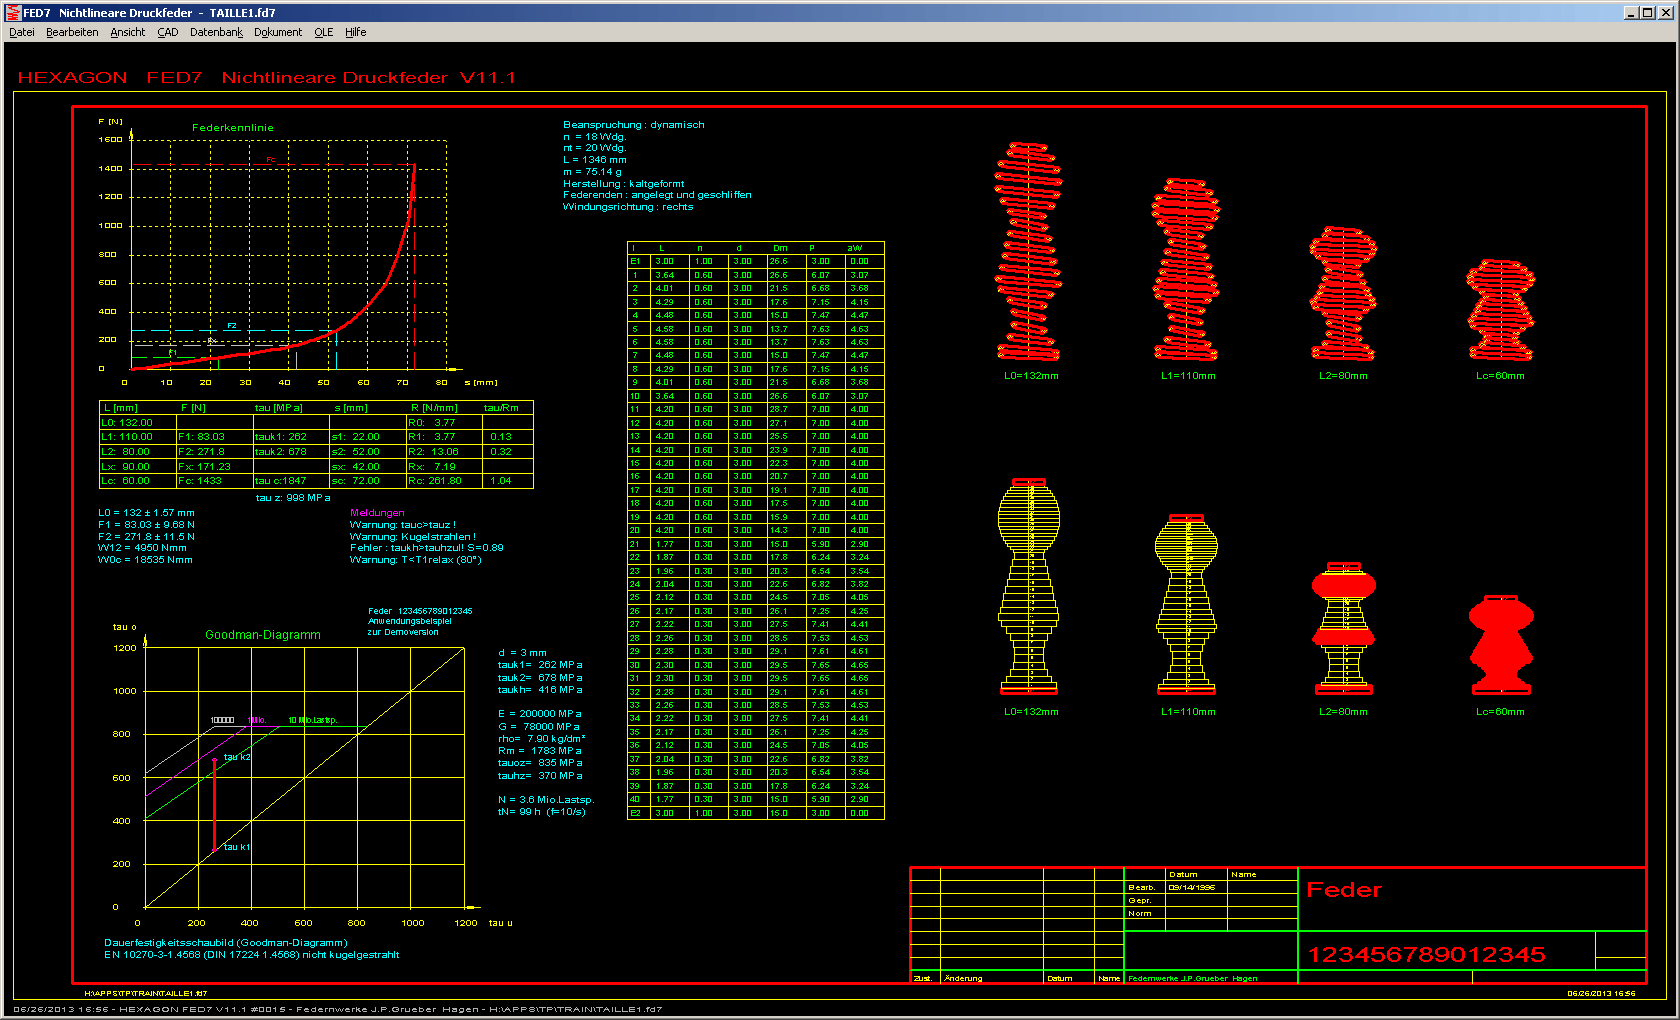The height and width of the screenshot is (1020, 1680).
Task: Expand the Datenbank menu
Action: point(216,32)
